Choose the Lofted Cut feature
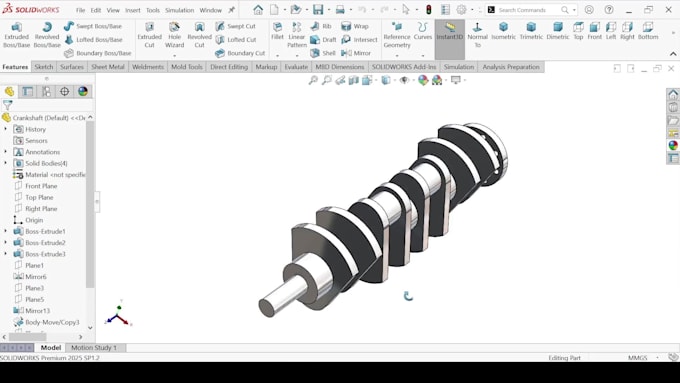The width and height of the screenshot is (680, 383). point(236,39)
